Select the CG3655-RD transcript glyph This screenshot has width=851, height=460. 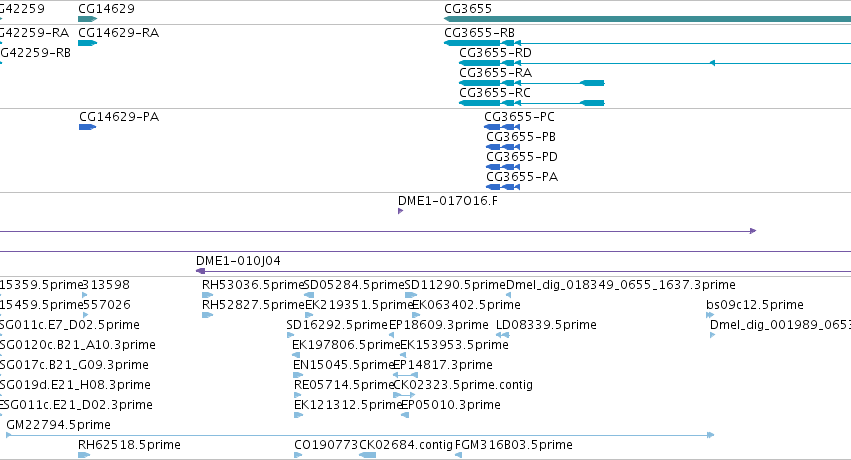click(x=655, y=63)
